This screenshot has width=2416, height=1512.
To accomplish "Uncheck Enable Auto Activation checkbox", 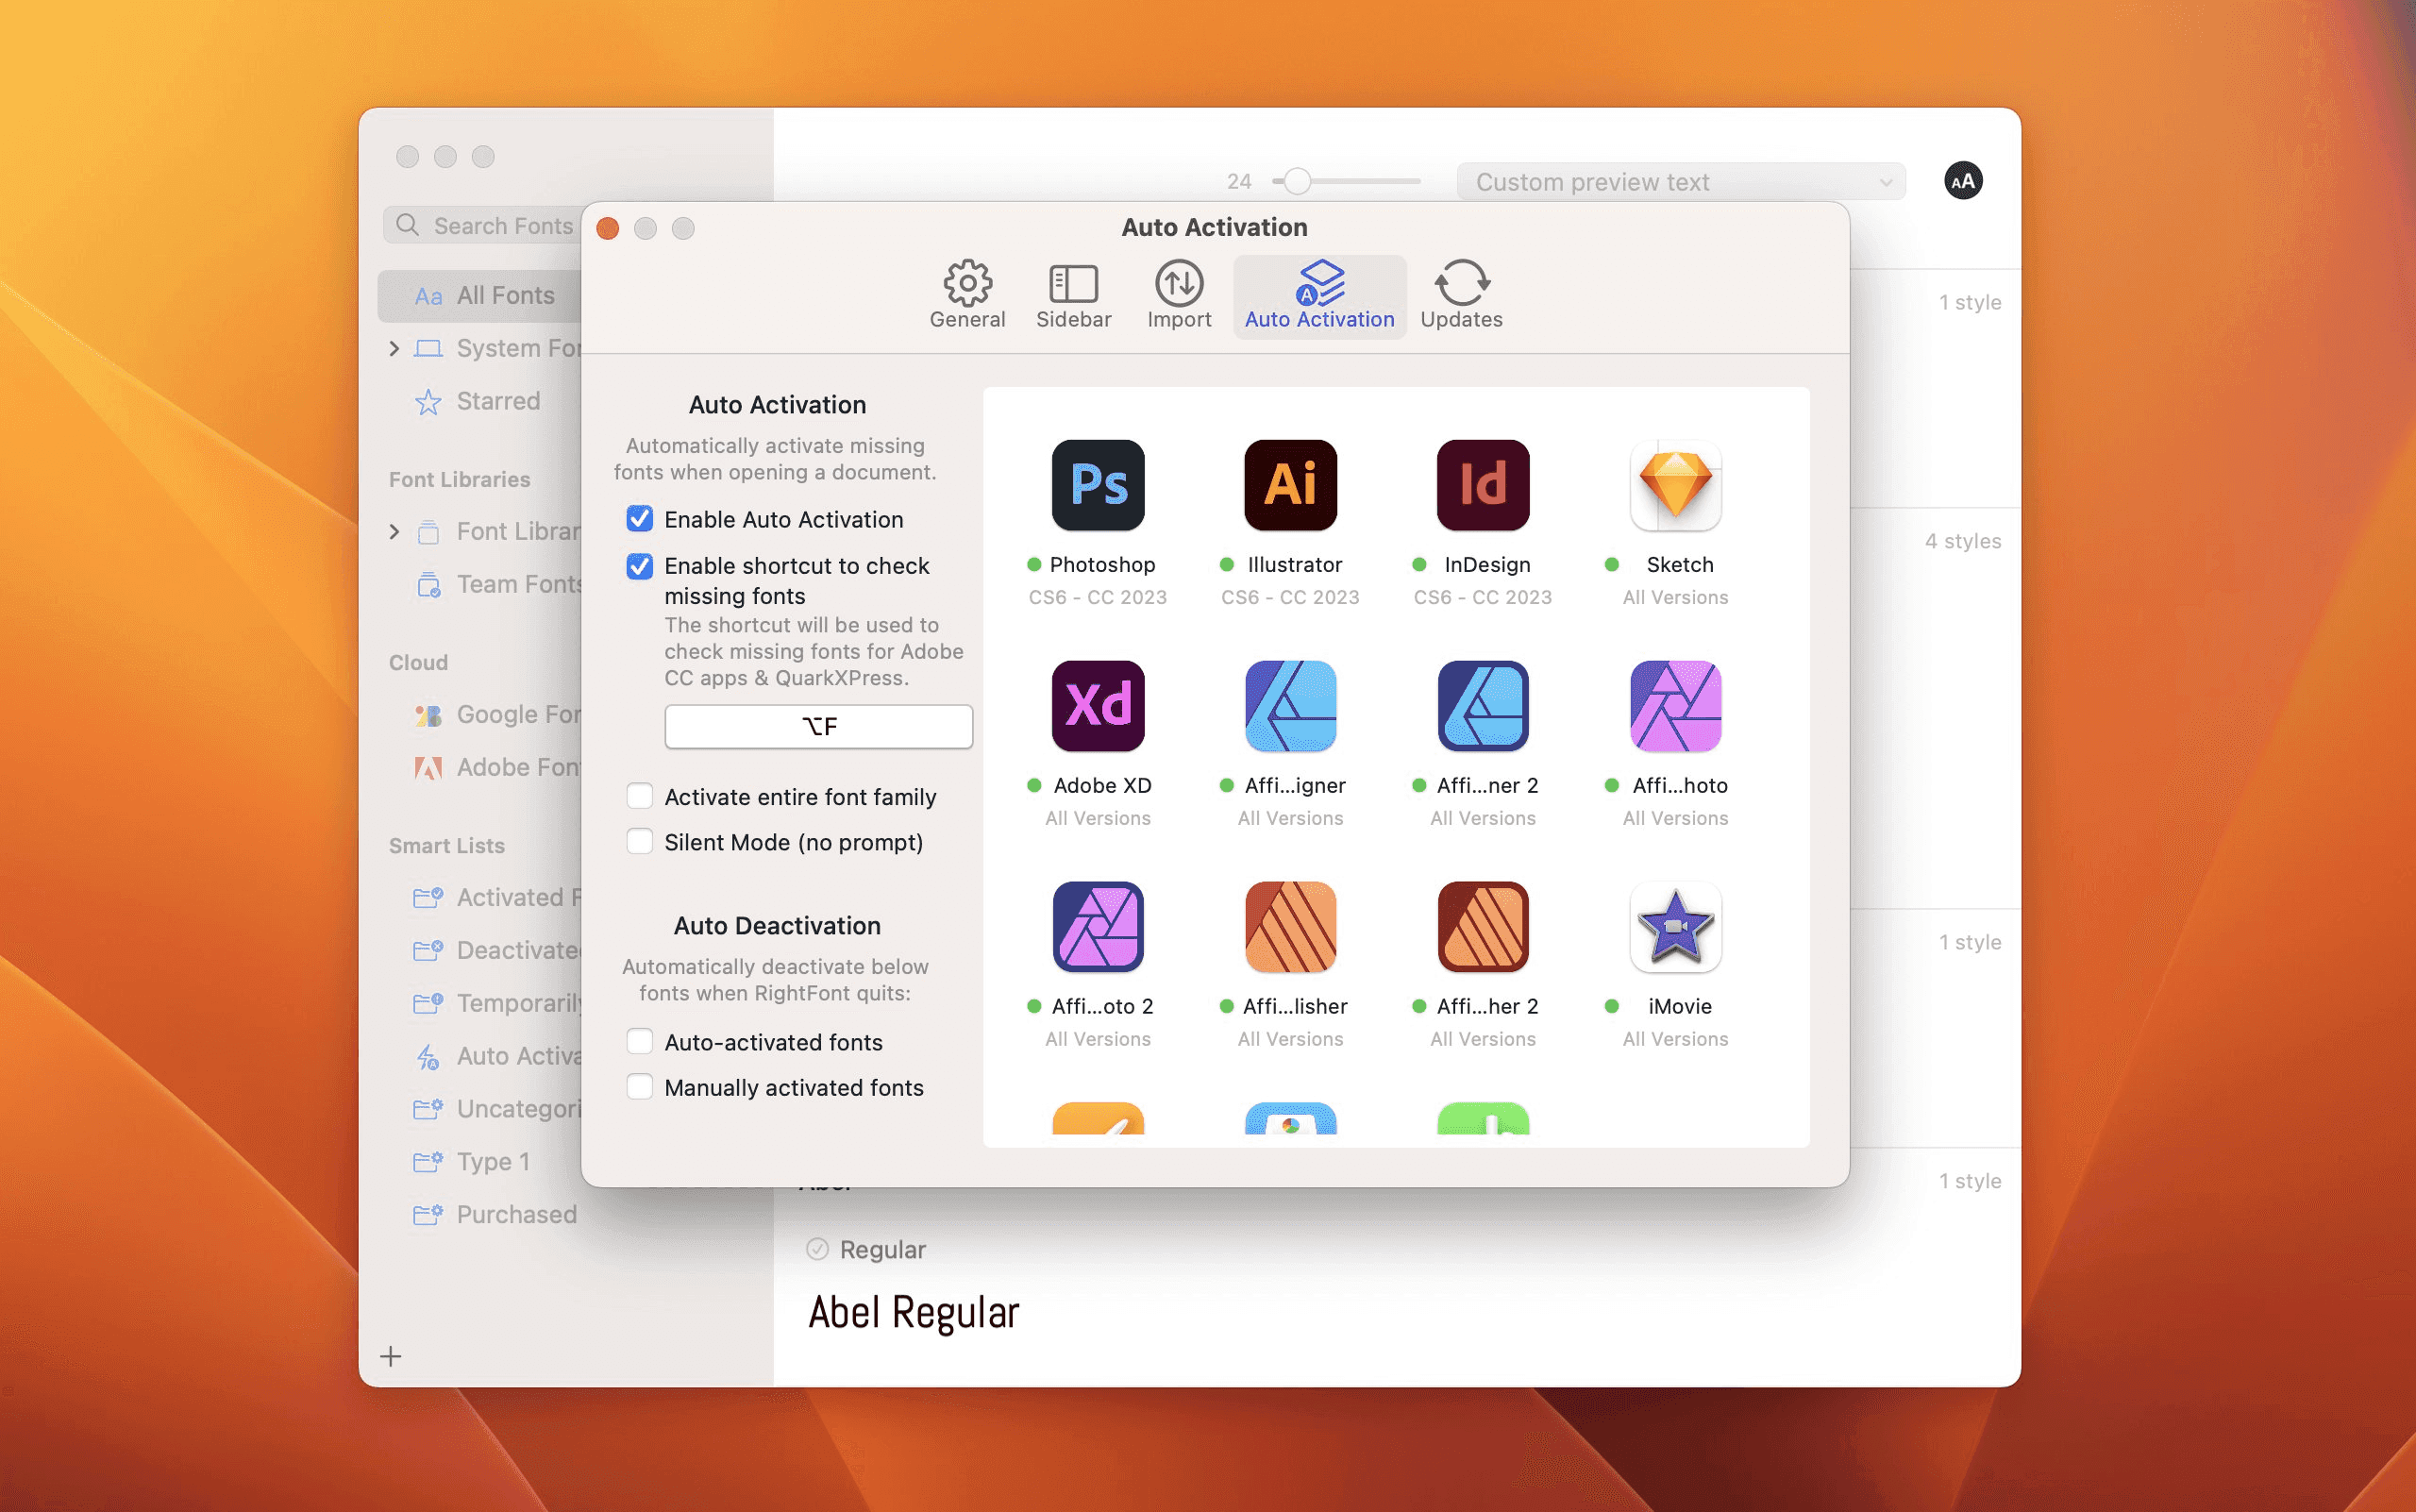I will (x=639, y=519).
